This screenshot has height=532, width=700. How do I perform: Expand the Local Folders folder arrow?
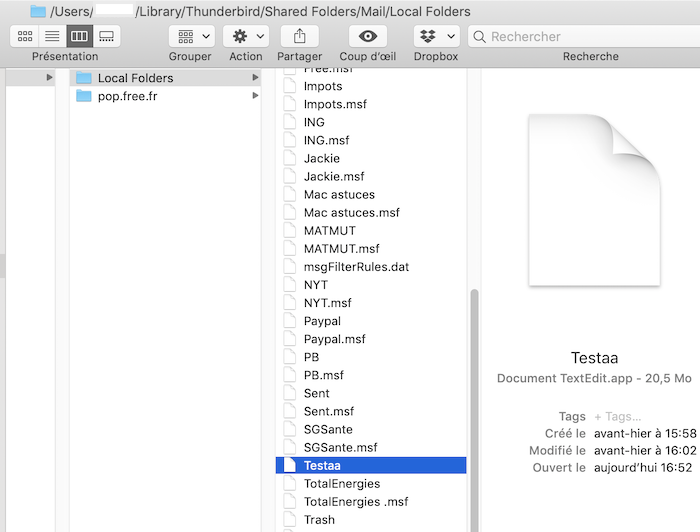255,78
